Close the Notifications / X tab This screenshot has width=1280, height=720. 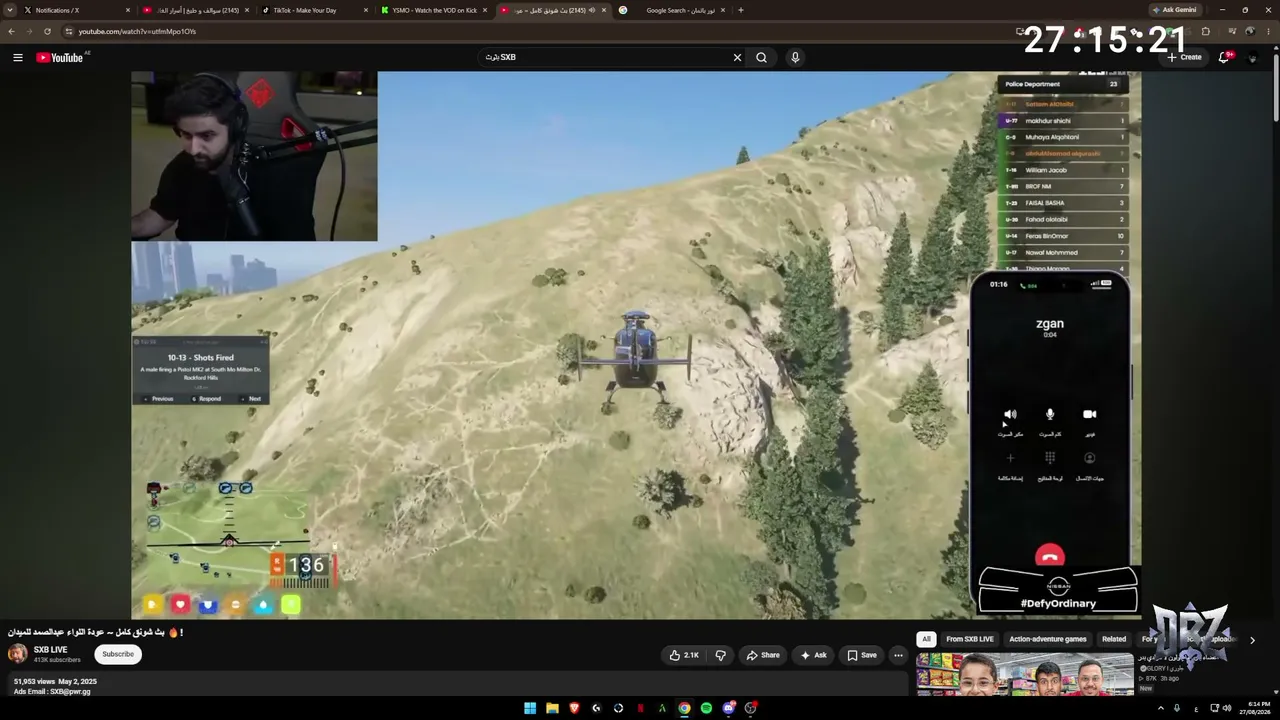click(x=128, y=10)
